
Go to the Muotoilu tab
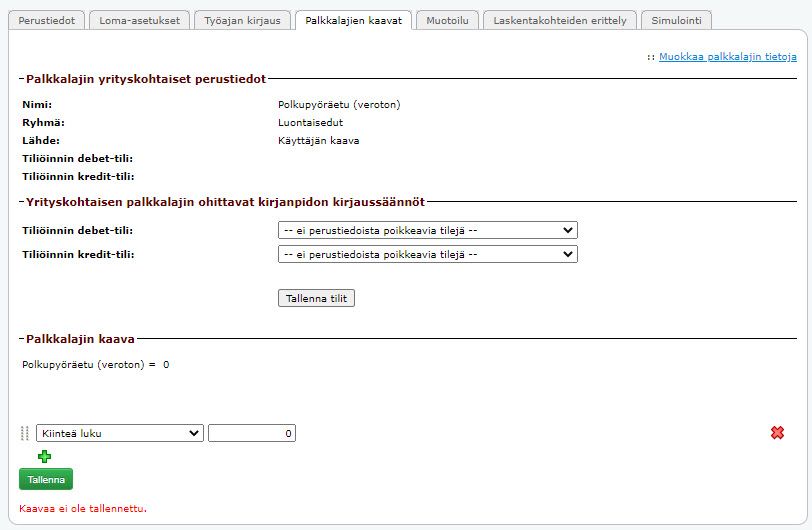447,21
